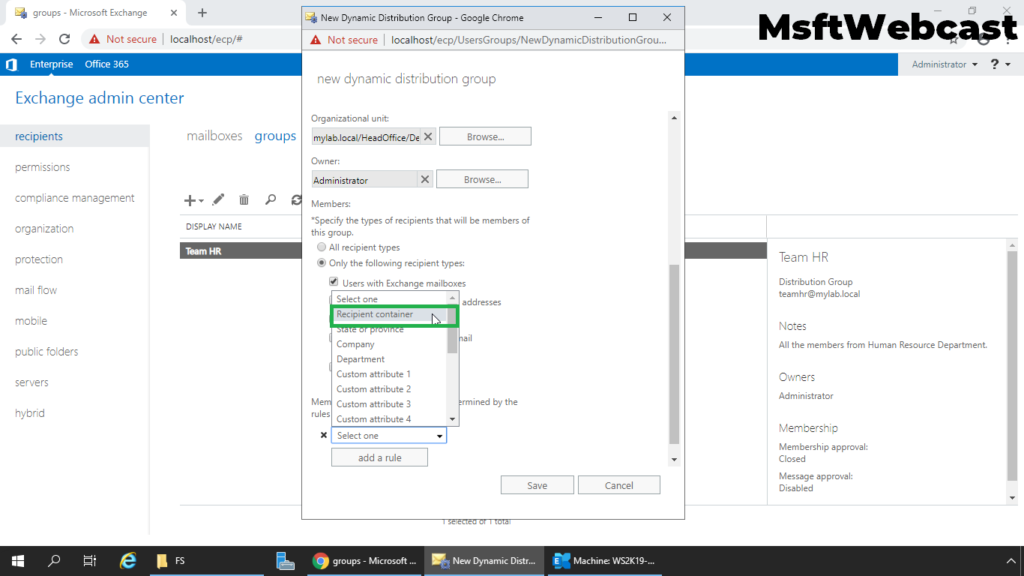Launch Internet Explorer from the taskbar
This screenshot has width=1024, height=576.
[x=128, y=560]
